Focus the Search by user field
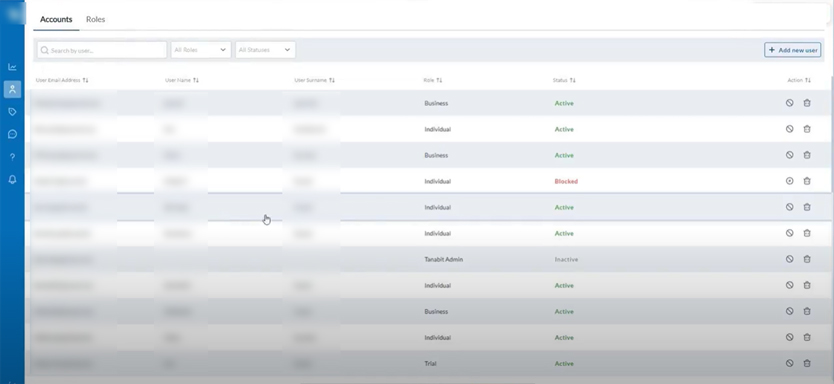This screenshot has height=384, width=834. coord(102,50)
